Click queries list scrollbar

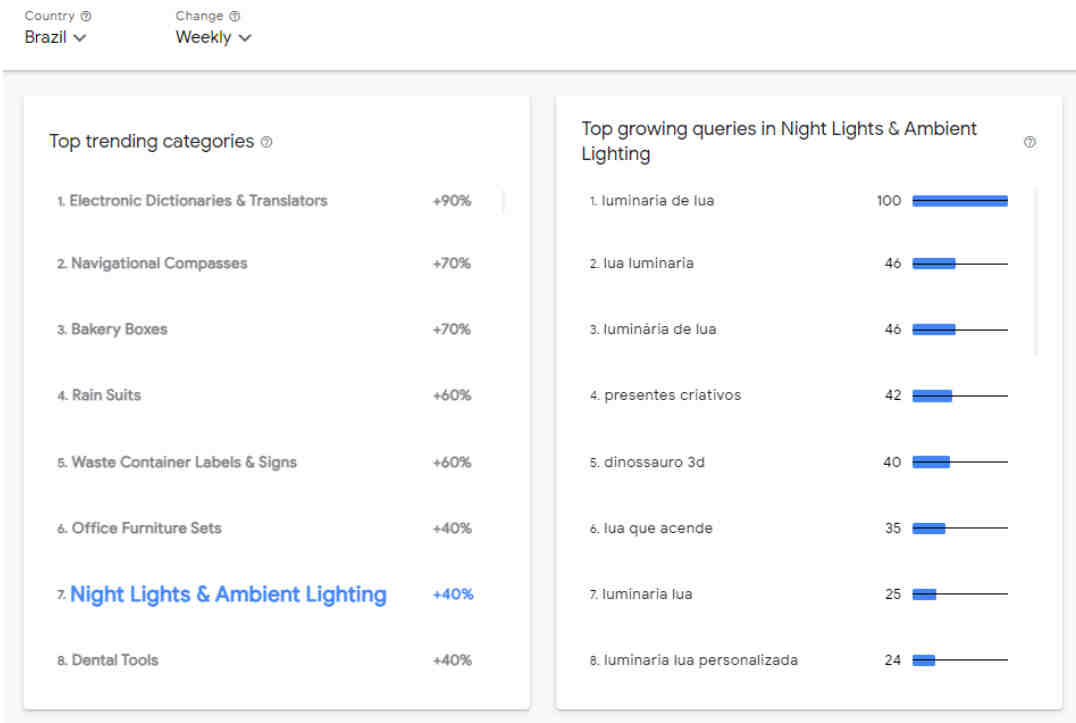coord(1036,271)
